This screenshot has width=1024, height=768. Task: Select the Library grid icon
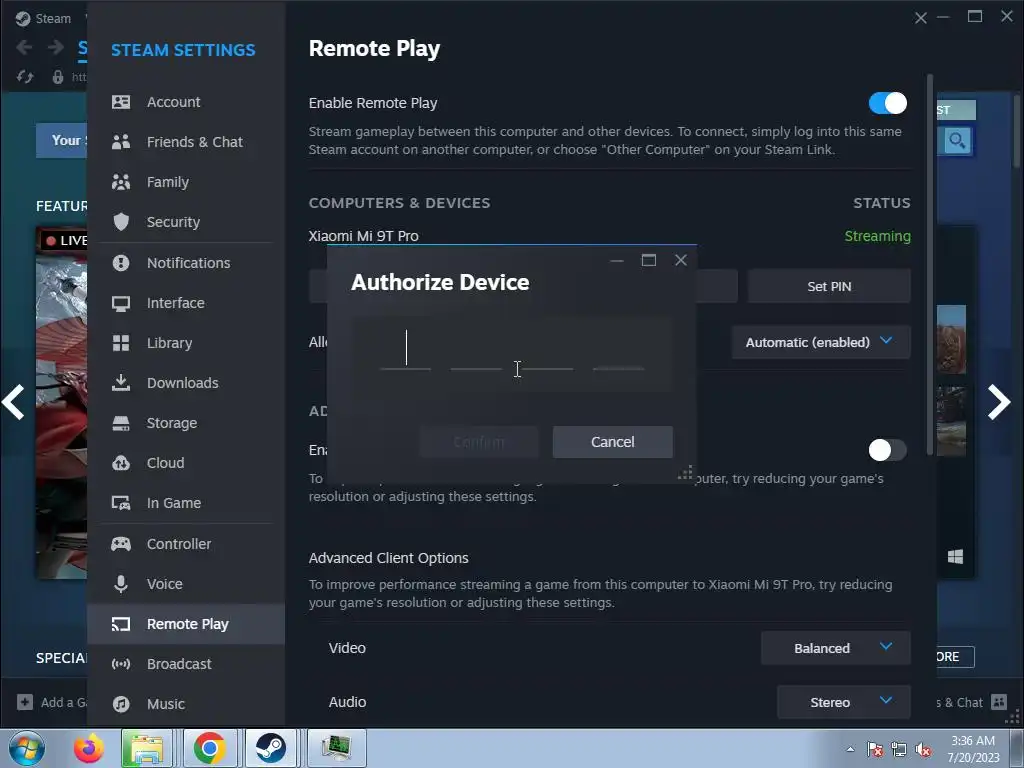(121, 343)
